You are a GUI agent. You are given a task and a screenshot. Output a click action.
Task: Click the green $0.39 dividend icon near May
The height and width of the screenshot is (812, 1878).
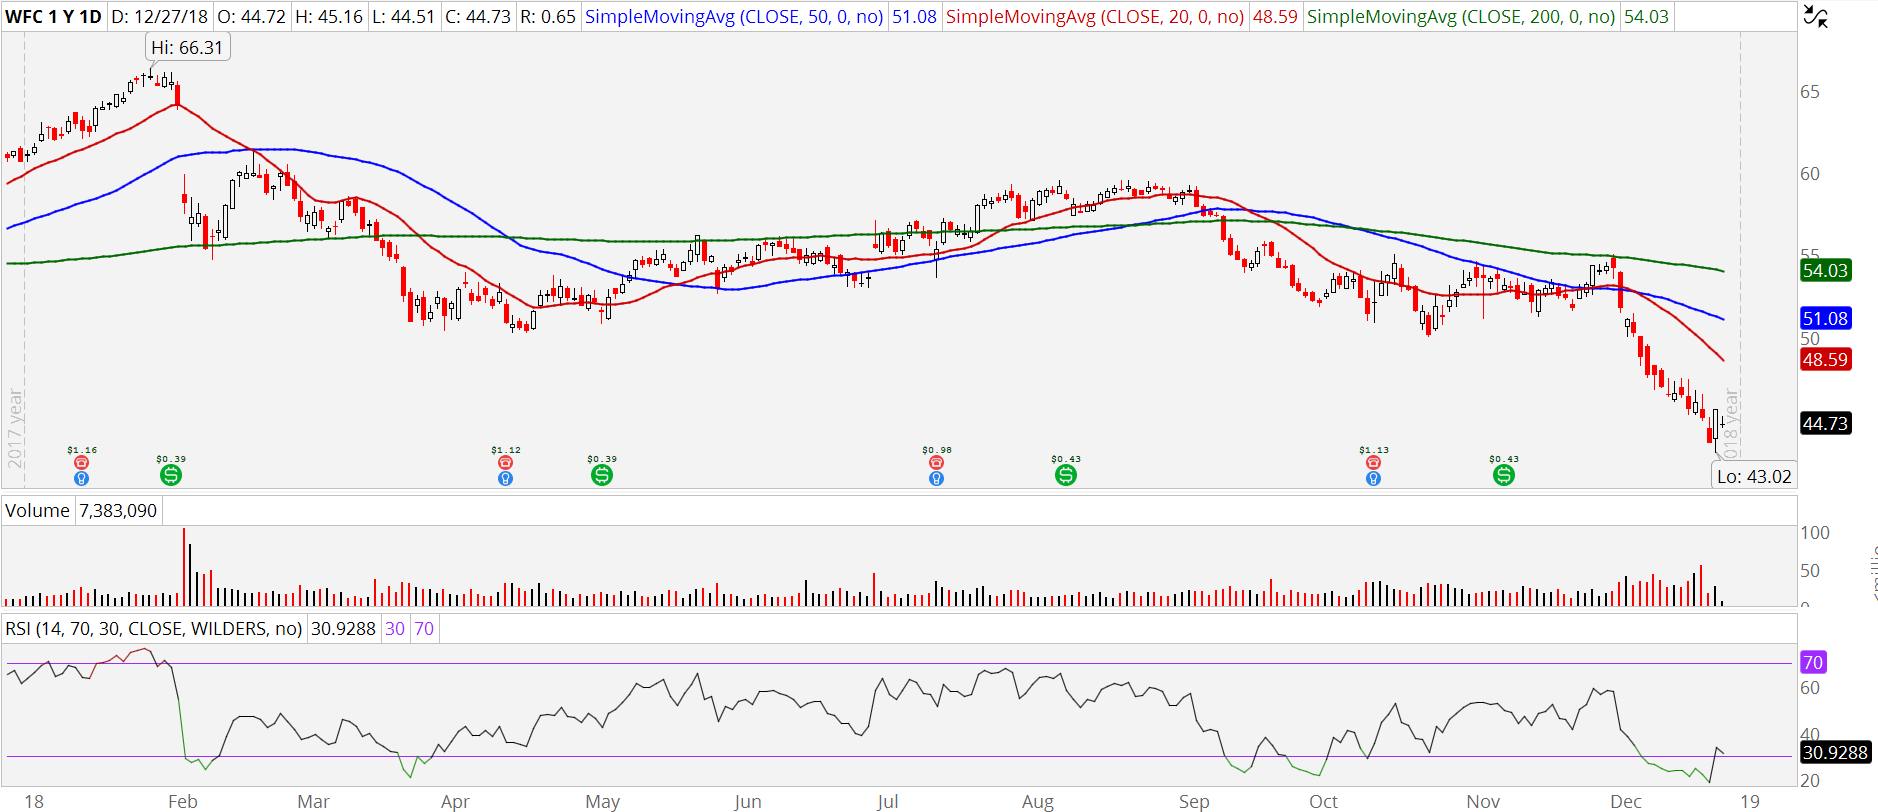[x=602, y=475]
